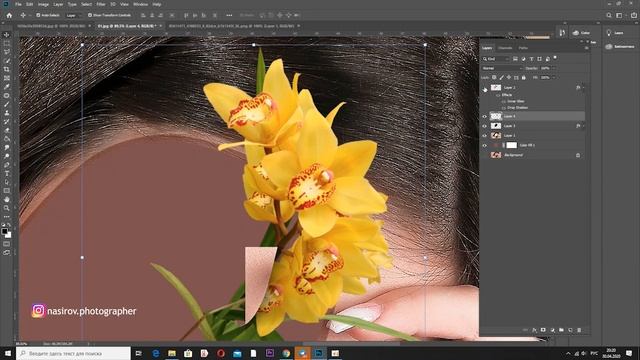Viewport: 640px width, 360px height.
Task: Delete layer using trash icon
Action: [579, 330]
